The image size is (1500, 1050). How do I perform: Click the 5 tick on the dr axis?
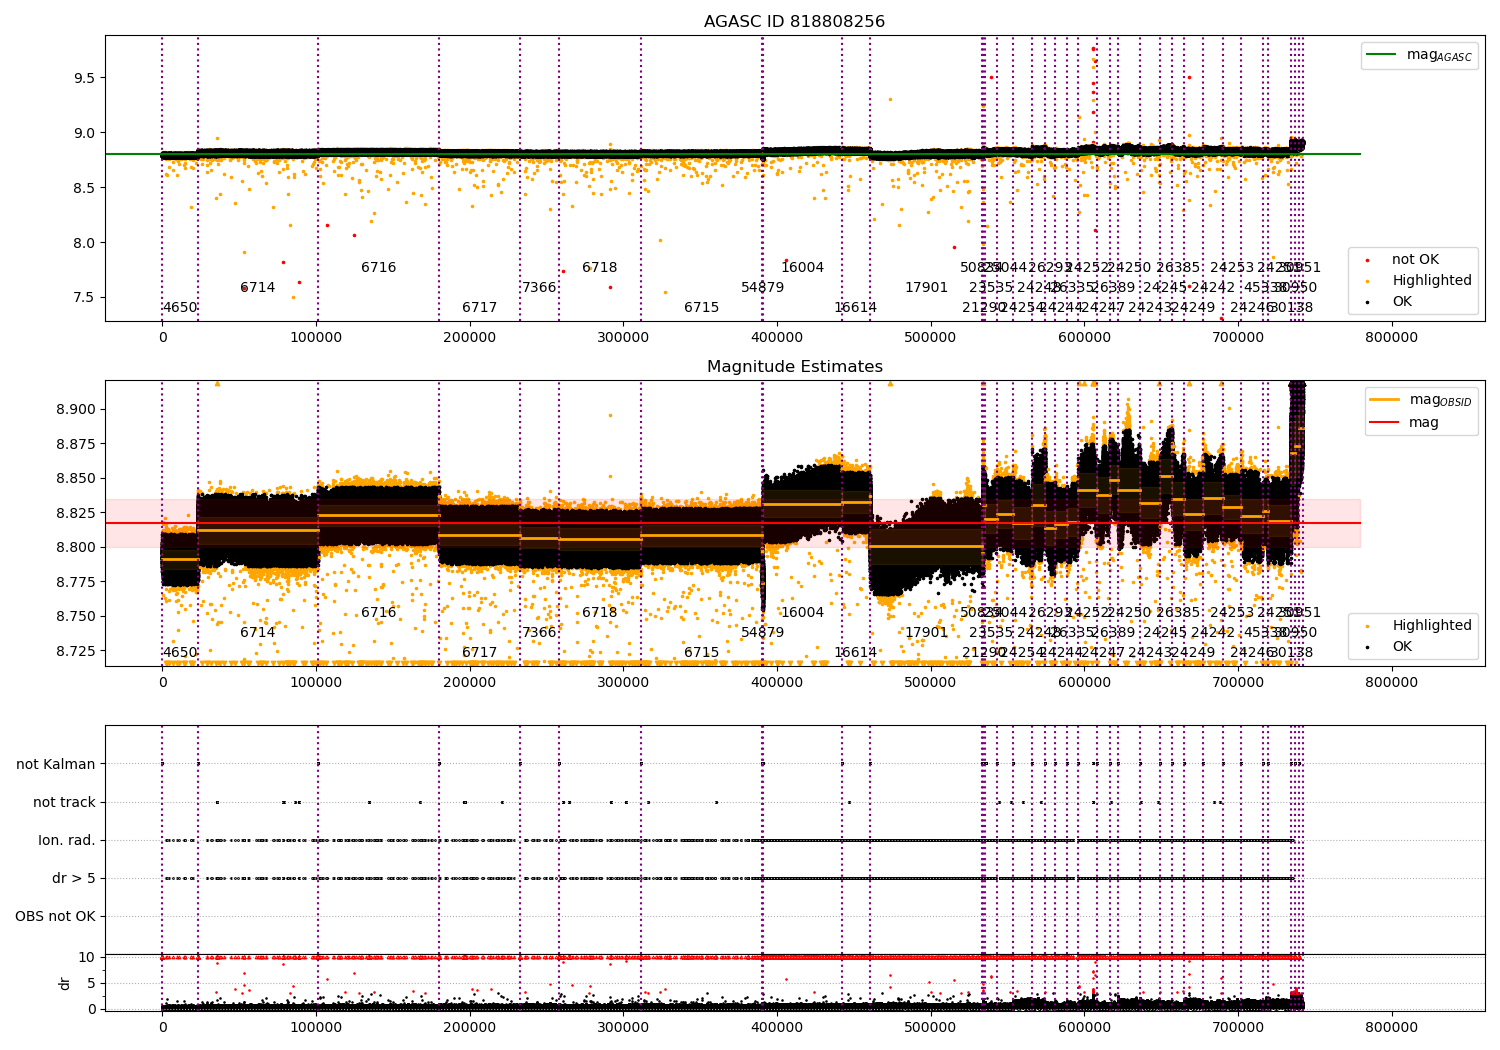[x=92, y=984]
